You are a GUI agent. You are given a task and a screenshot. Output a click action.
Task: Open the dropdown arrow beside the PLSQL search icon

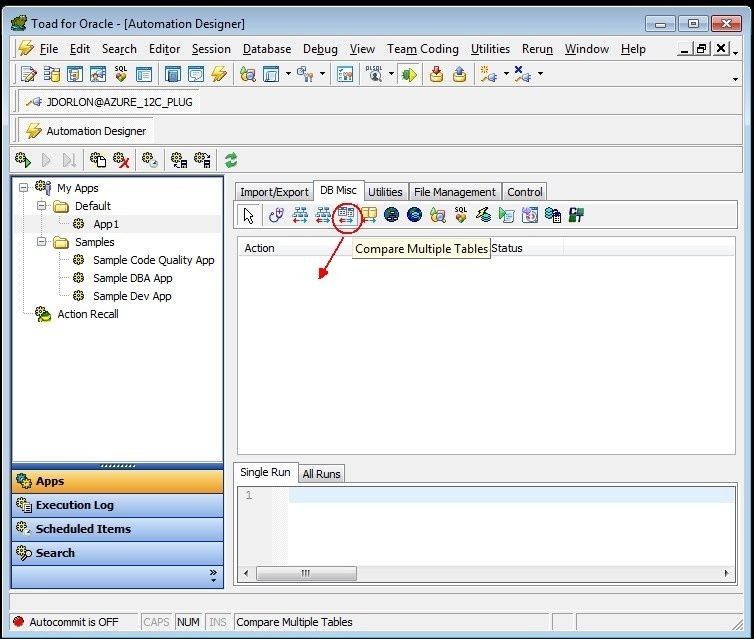click(x=391, y=74)
